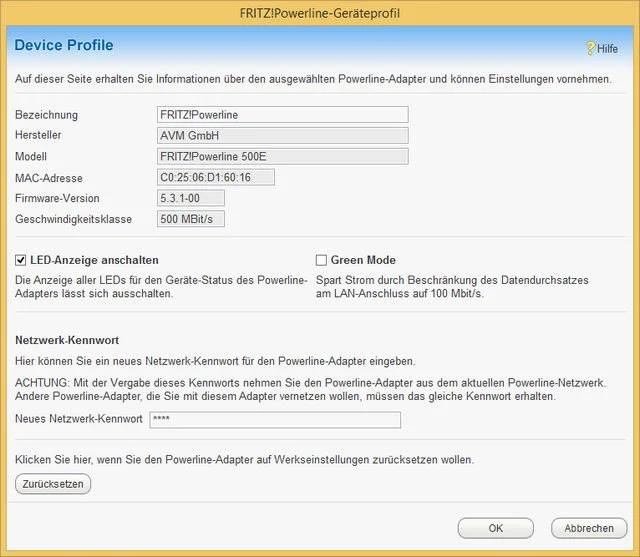Click the Device Profile heading
The height and width of the screenshot is (557, 640).
[x=64, y=45]
